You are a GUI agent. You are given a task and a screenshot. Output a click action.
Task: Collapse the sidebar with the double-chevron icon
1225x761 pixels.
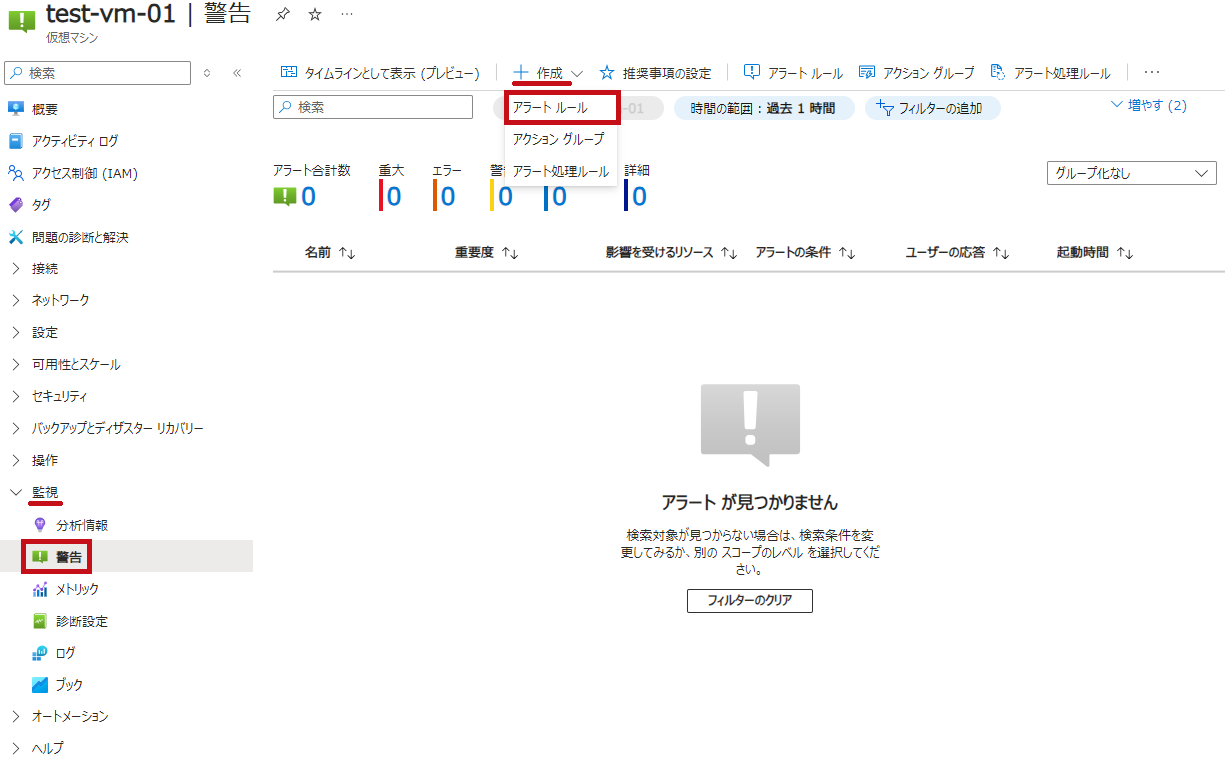pyautogui.click(x=237, y=73)
